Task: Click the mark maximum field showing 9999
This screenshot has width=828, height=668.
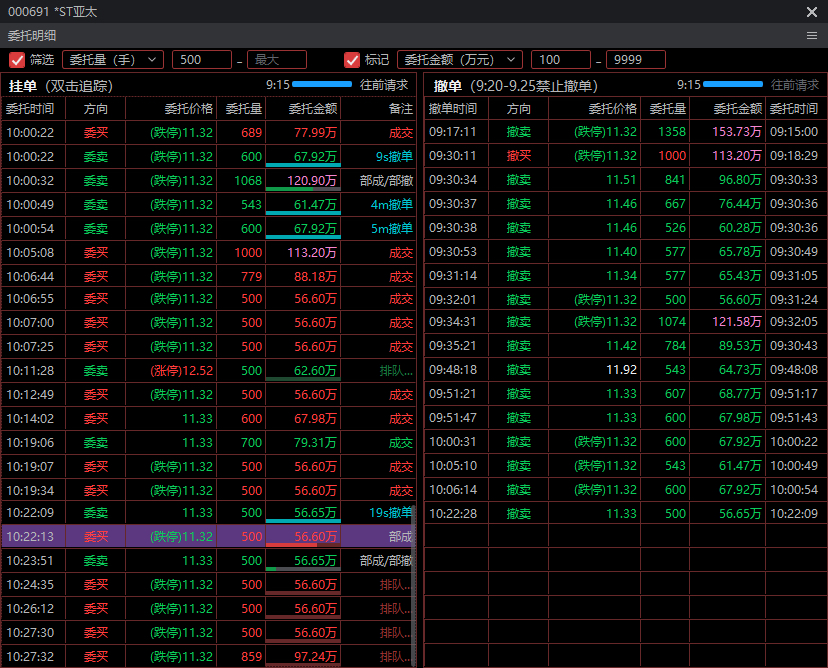Action: 635,60
